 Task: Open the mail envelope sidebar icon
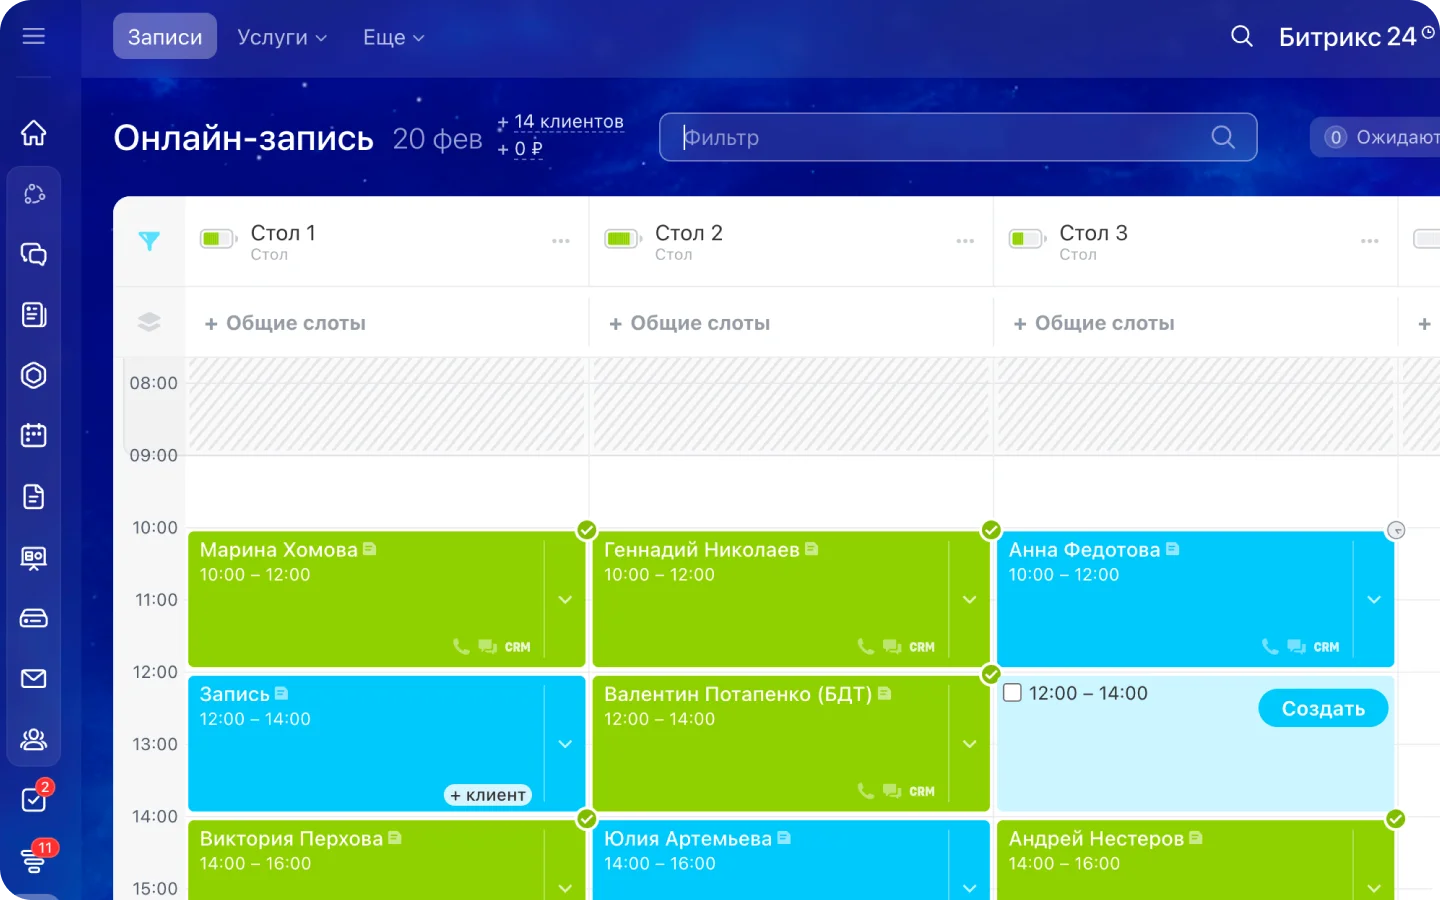click(34, 679)
